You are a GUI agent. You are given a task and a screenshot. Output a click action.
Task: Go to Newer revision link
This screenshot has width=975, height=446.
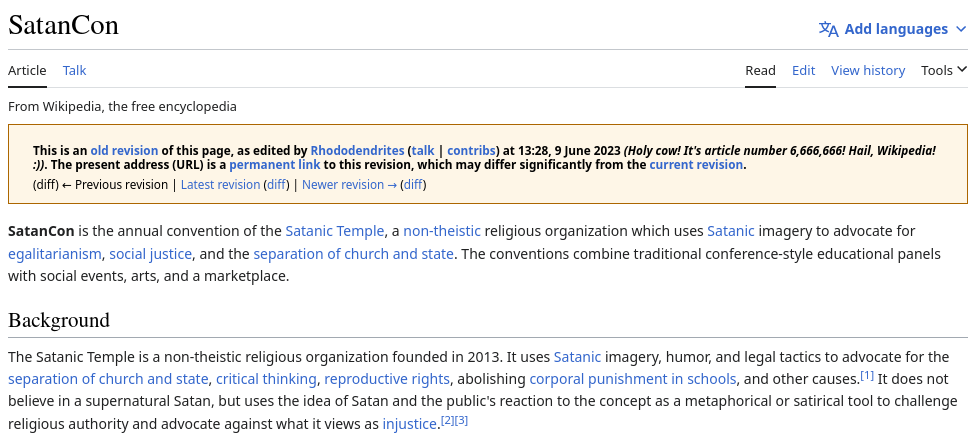[x=343, y=185]
